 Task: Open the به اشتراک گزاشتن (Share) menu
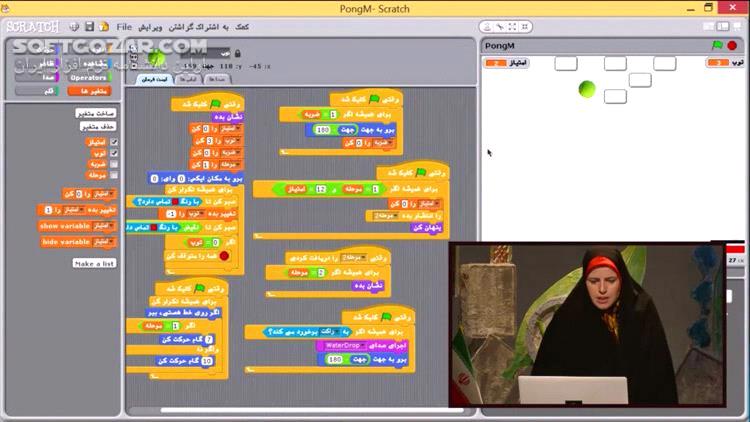point(199,27)
